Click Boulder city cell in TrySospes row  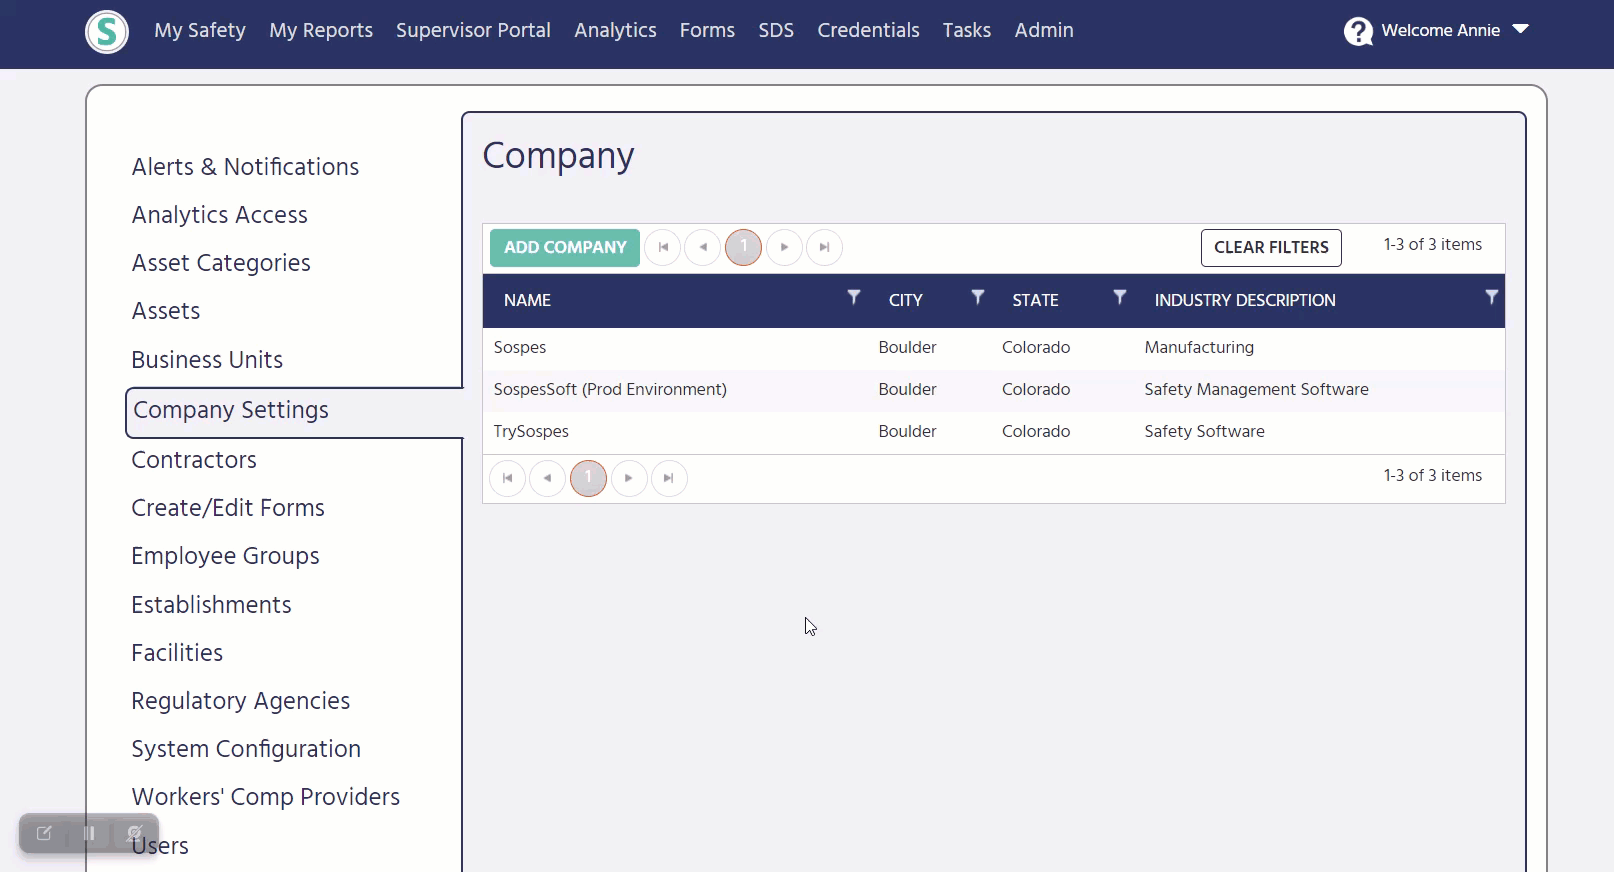coord(907,431)
